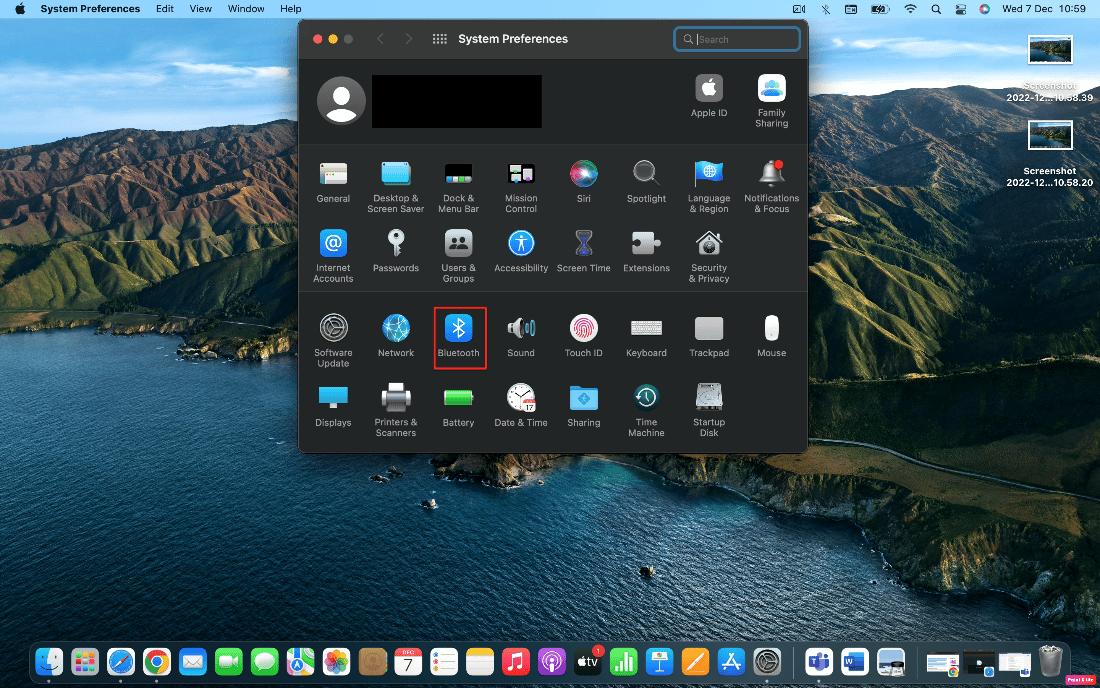1100x688 pixels.
Task: Click the user account profile picture
Action: click(341, 100)
